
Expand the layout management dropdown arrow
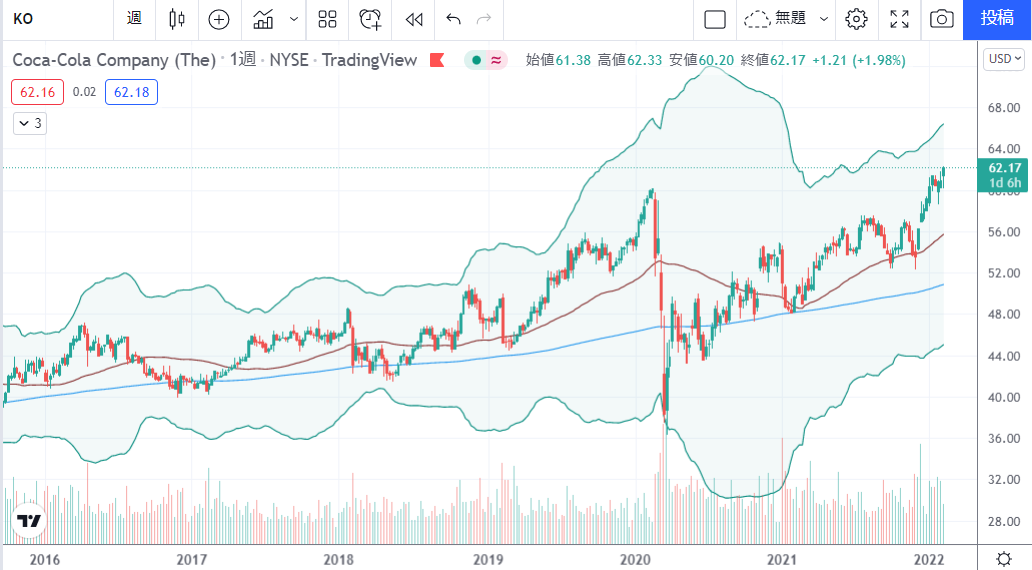point(823,19)
